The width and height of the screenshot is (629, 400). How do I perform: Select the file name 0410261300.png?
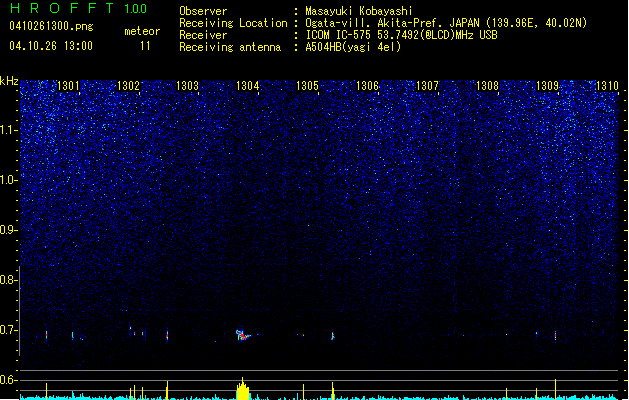(x=51, y=26)
